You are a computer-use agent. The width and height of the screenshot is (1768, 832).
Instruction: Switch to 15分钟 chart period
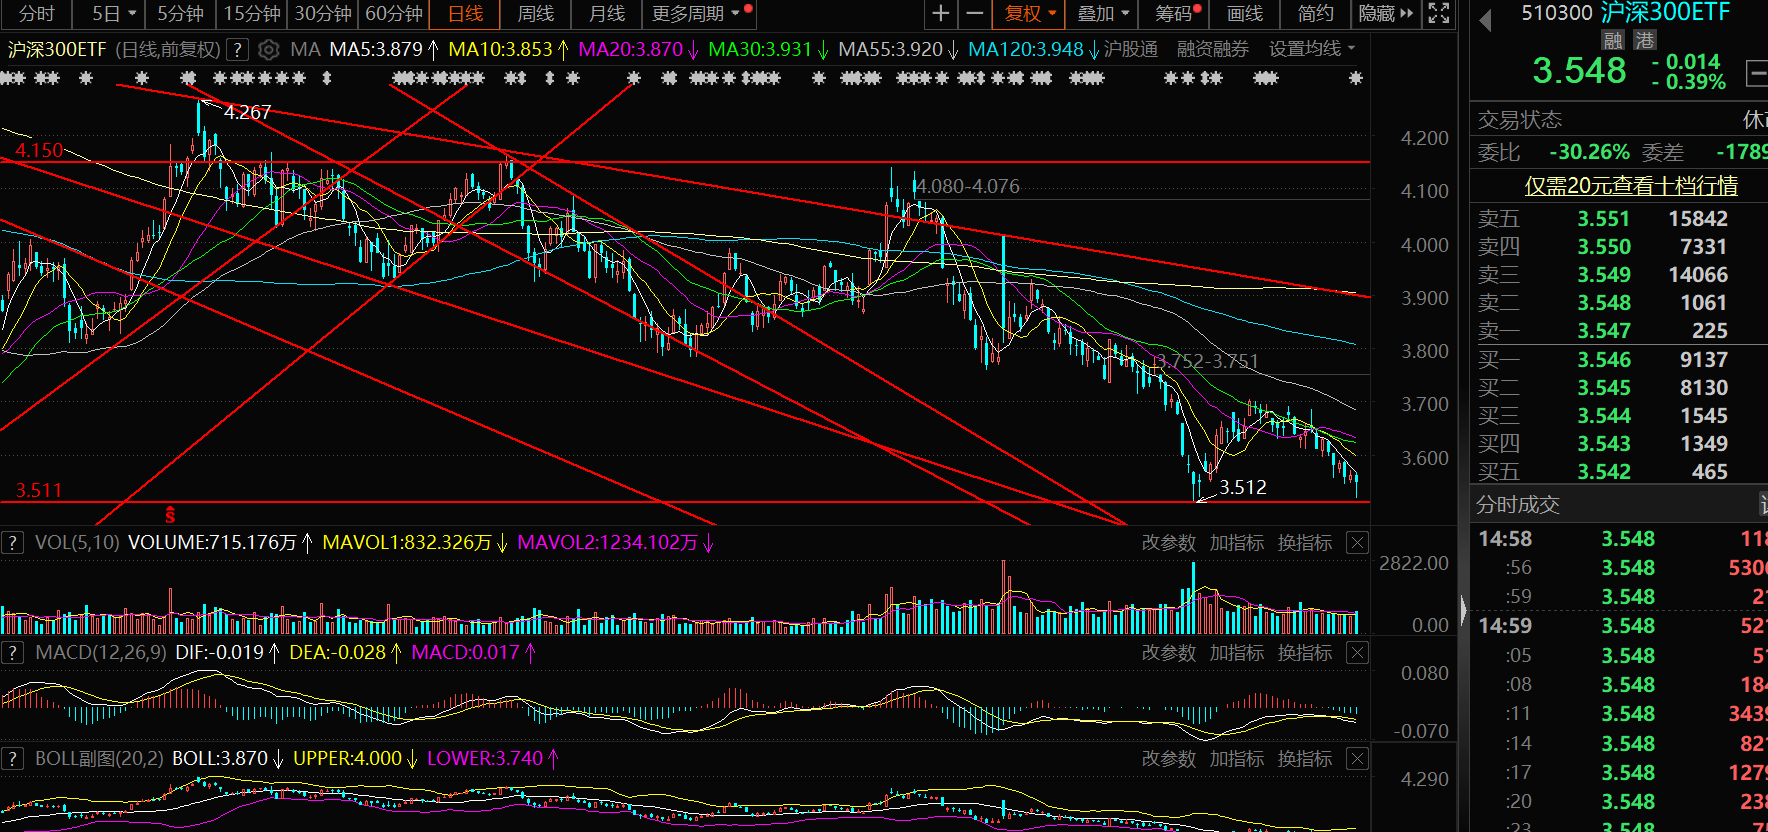(252, 14)
